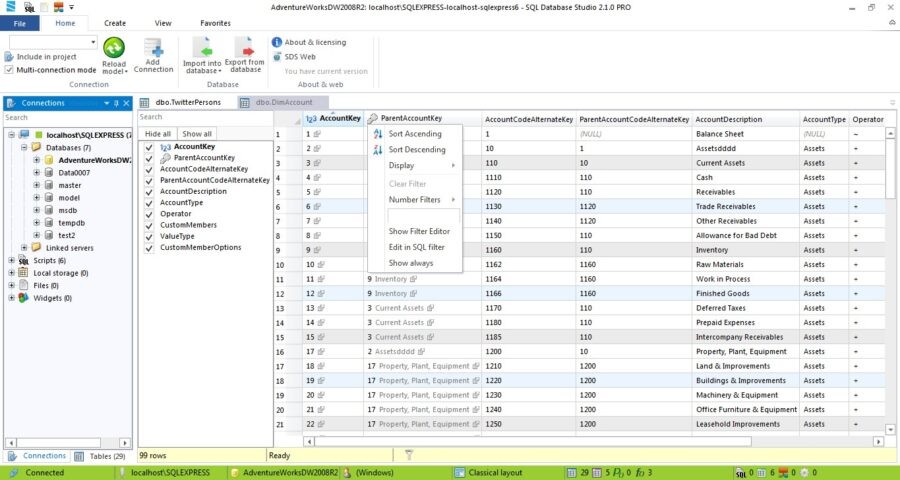This screenshot has width=900, height=480.
Task: Click the localhost\SQLEXPRESS server icon
Action: [x=24, y=135]
